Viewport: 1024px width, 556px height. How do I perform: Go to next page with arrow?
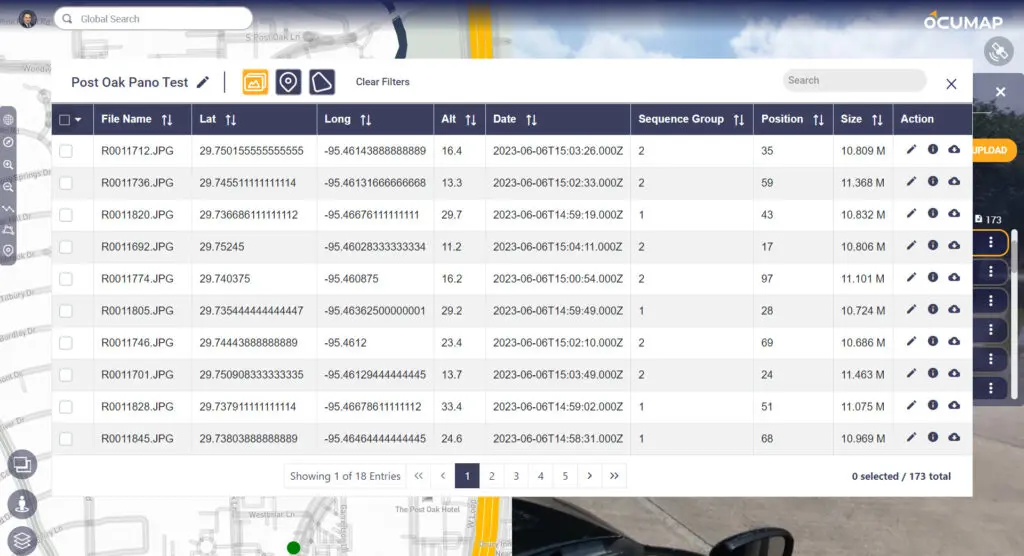(590, 476)
